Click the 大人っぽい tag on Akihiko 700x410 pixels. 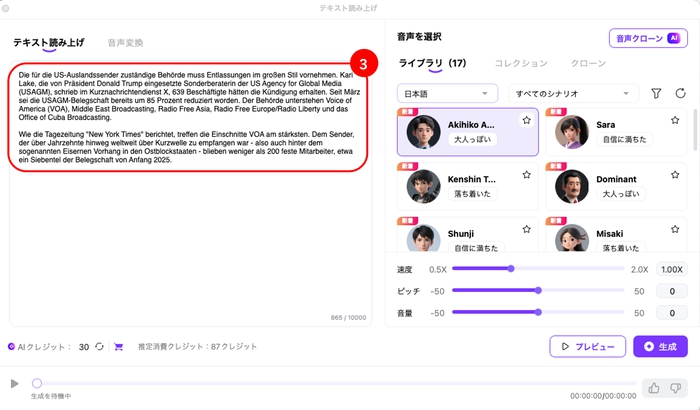pos(472,139)
